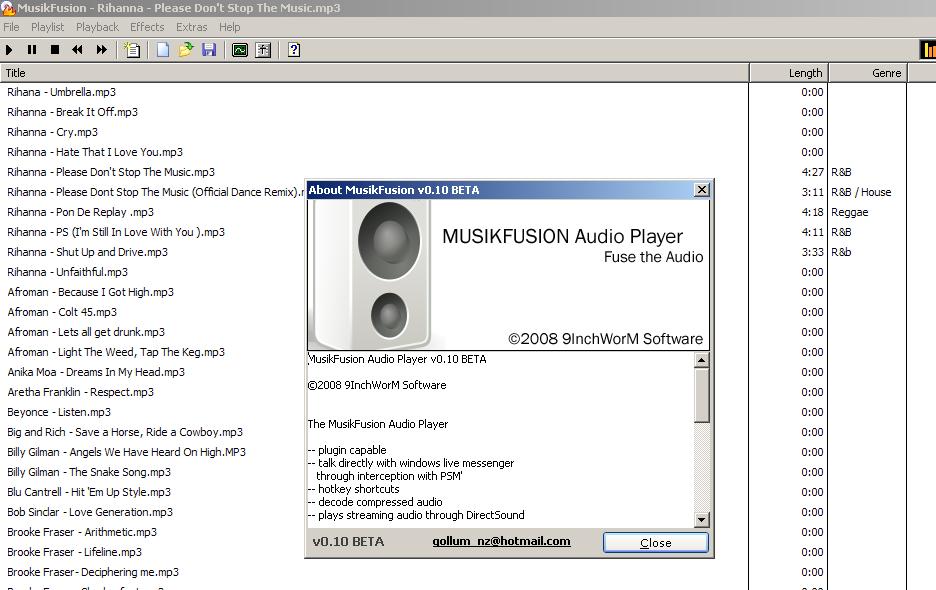Save the playlist with the floppy disk icon
This screenshot has width=936, height=590.
209,50
